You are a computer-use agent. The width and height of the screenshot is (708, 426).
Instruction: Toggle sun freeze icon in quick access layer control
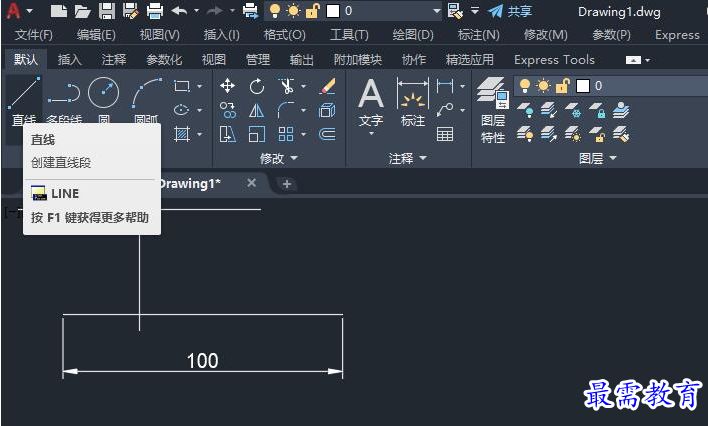point(293,11)
